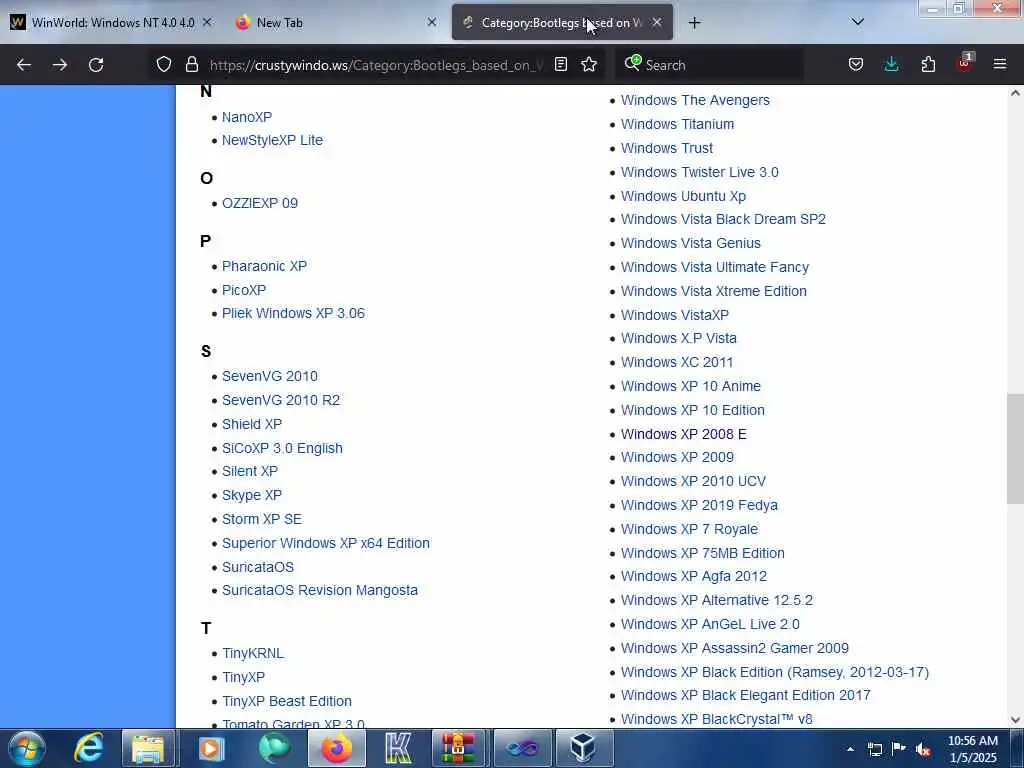Go forward one page
The image size is (1024, 768).
point(59,65)
